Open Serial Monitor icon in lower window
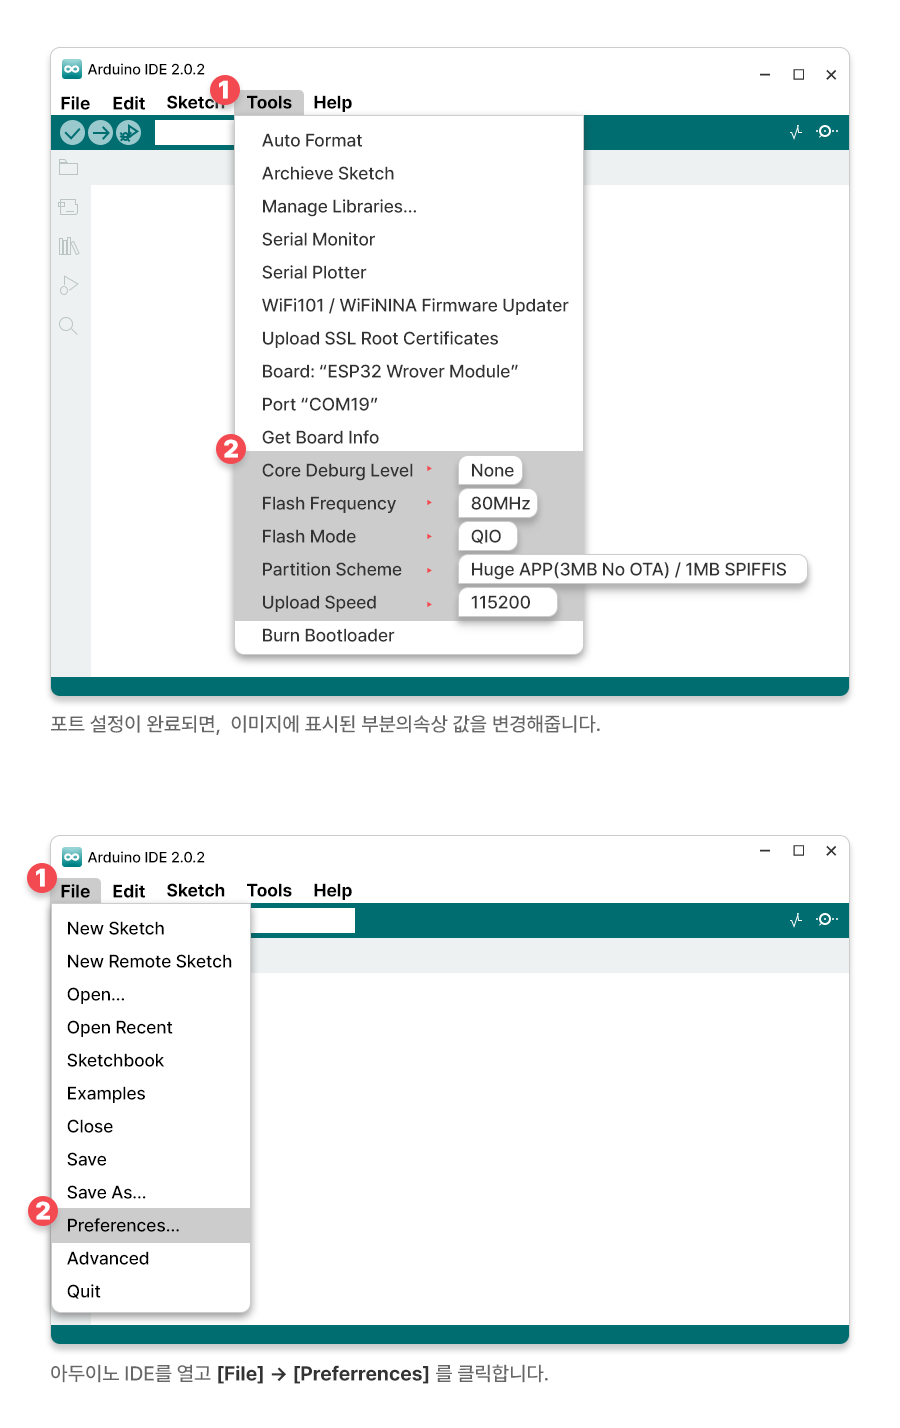This screenshot has height=1428, width=900. (827, 919)
